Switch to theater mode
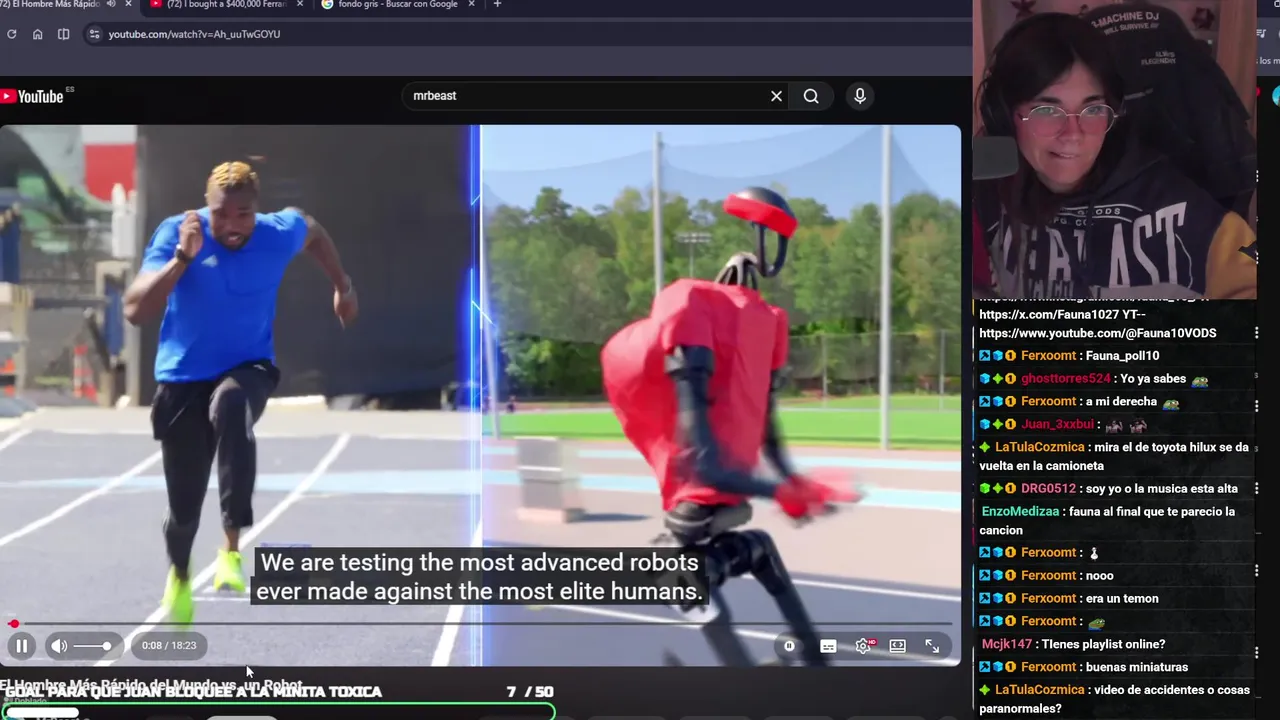Image resolution: width=1280 pixels, height=720 pixels. coord(898,646)
